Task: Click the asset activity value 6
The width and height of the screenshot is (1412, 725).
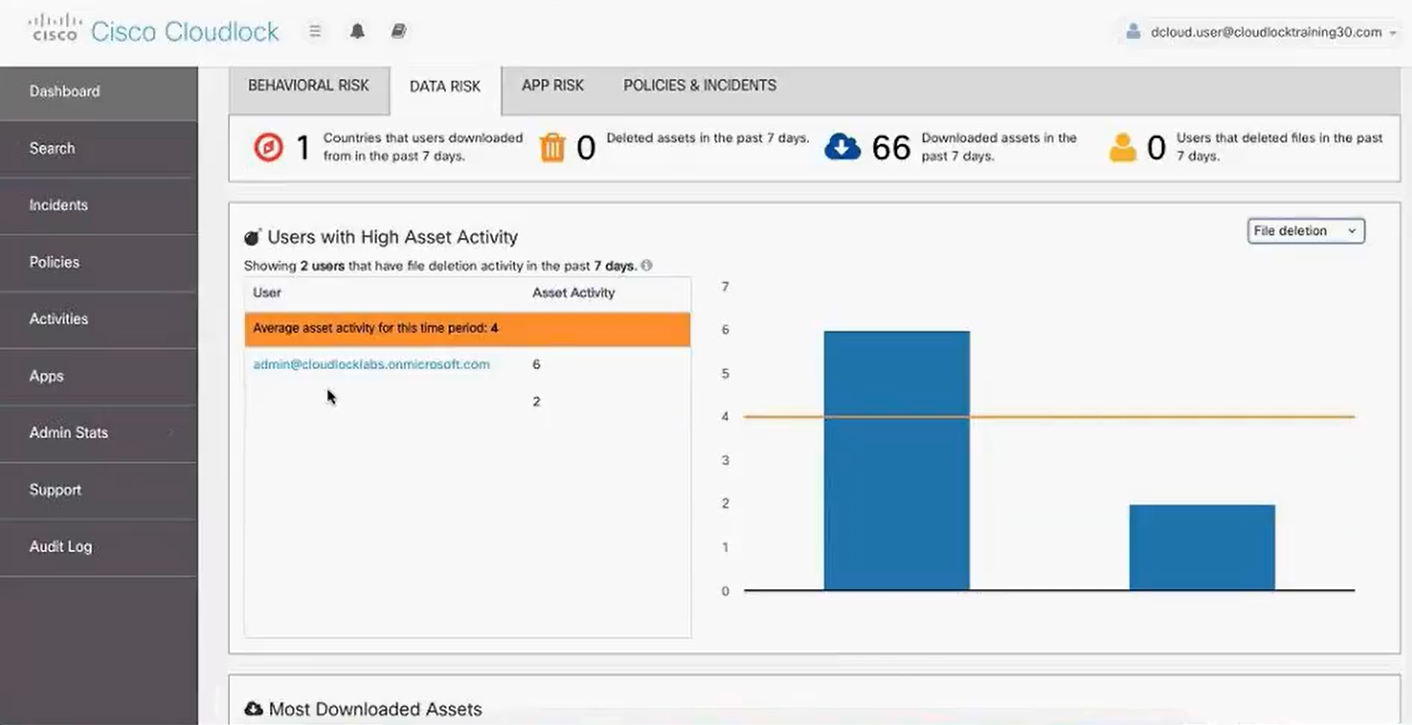Action: point(537,365)
